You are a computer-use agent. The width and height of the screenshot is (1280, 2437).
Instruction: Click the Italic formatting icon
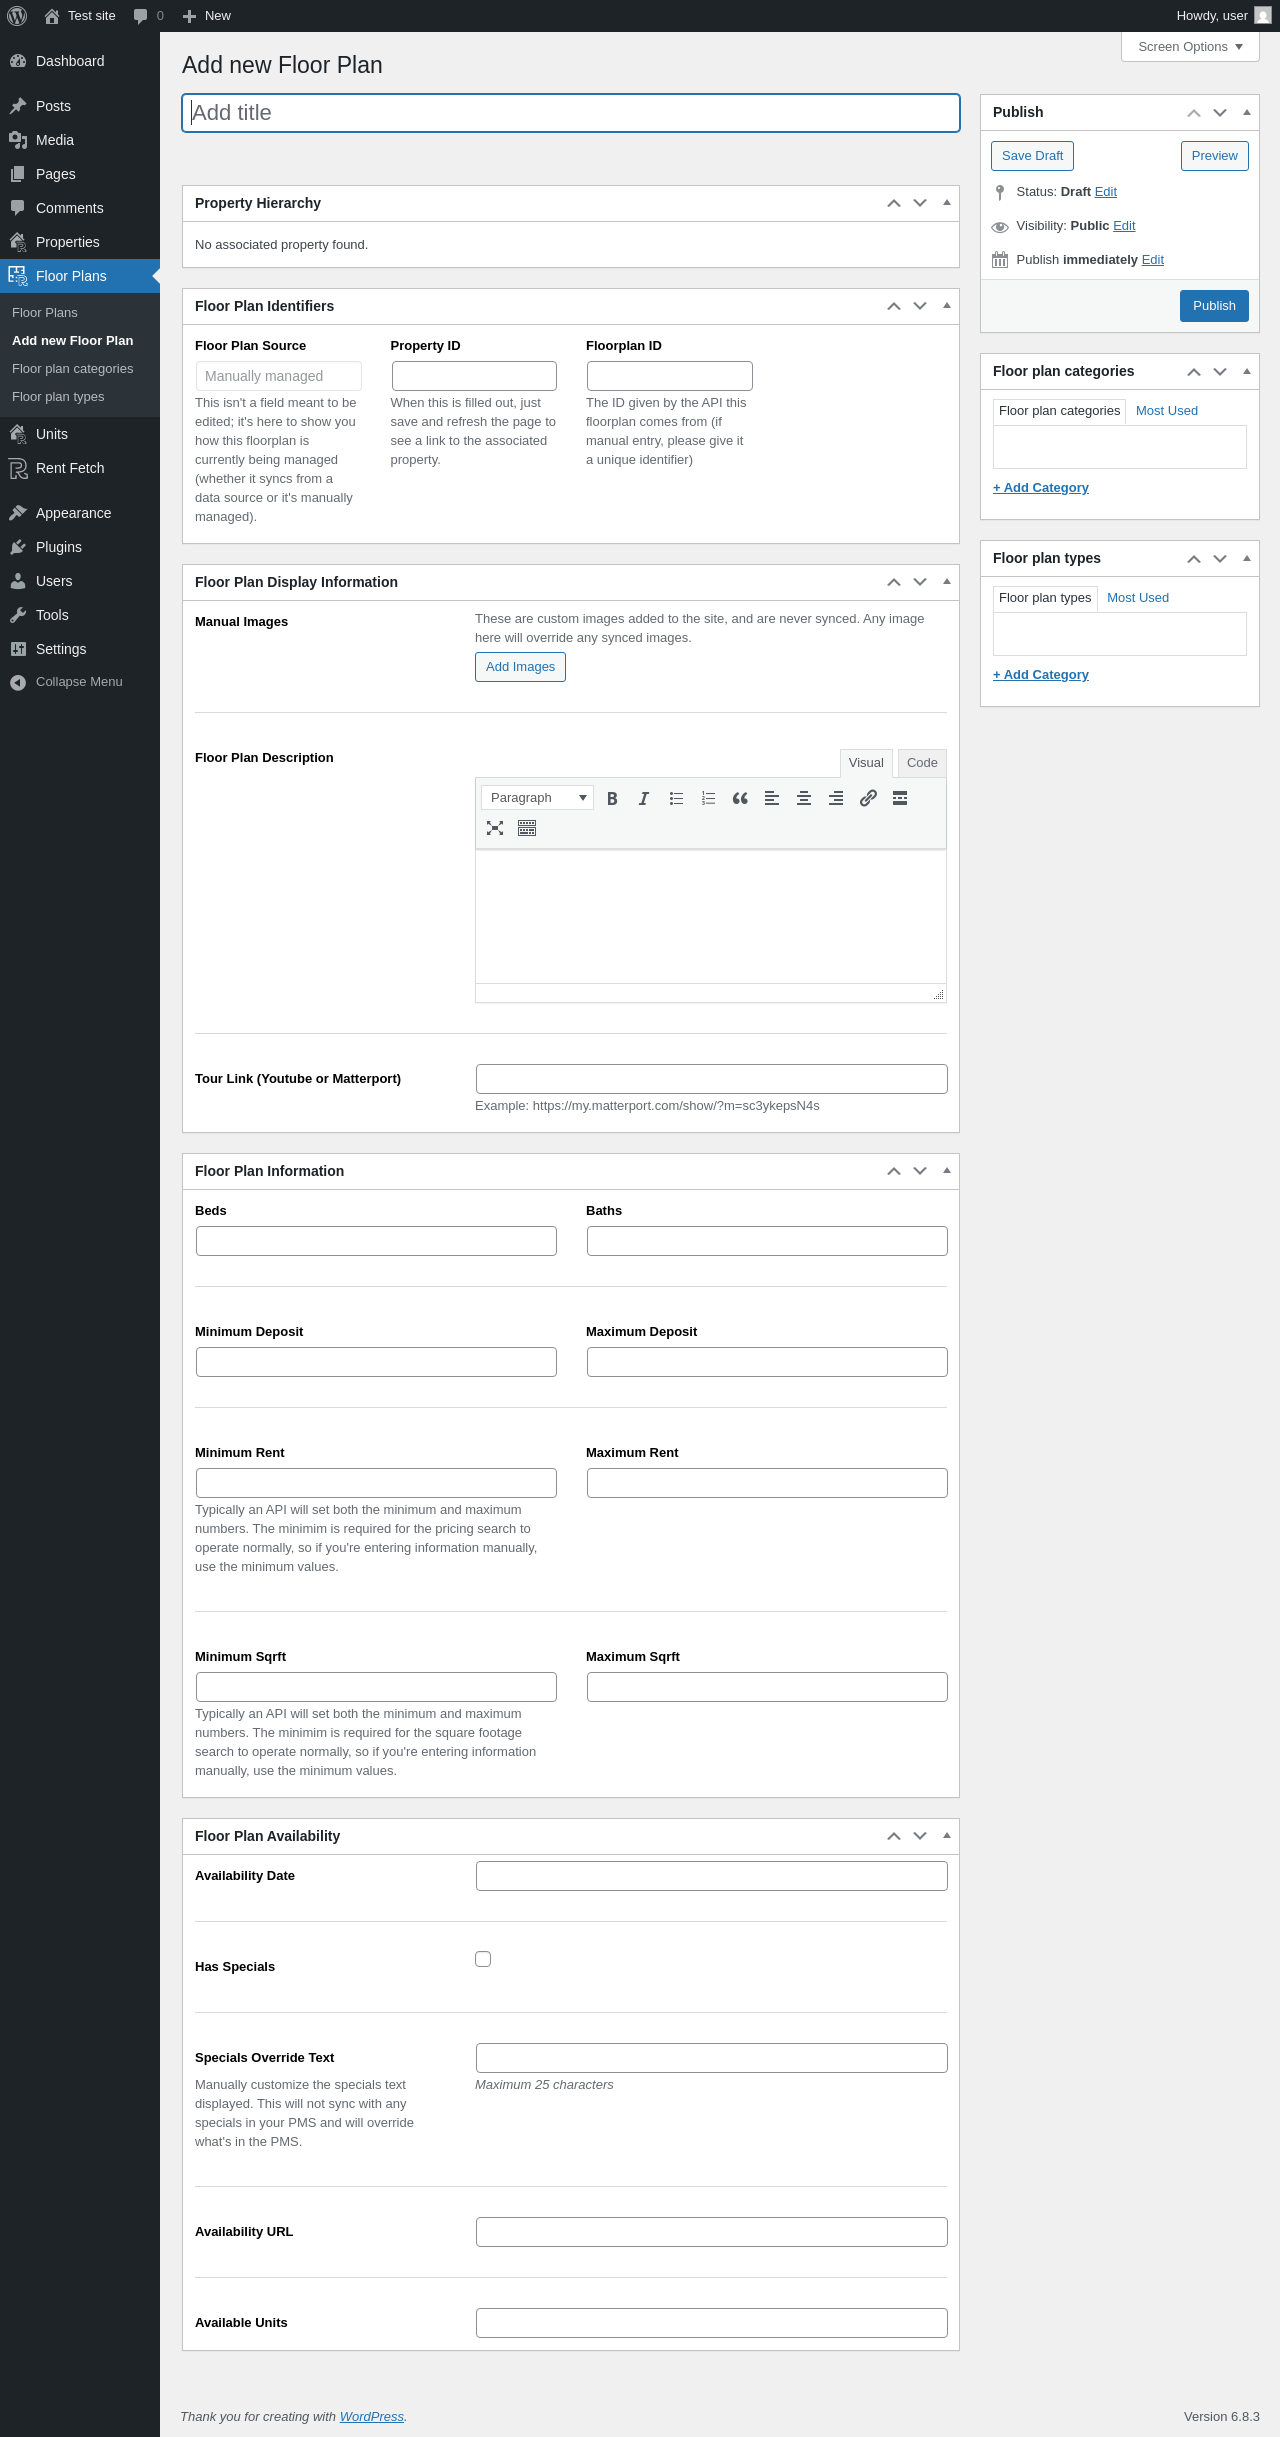point(644,798)
